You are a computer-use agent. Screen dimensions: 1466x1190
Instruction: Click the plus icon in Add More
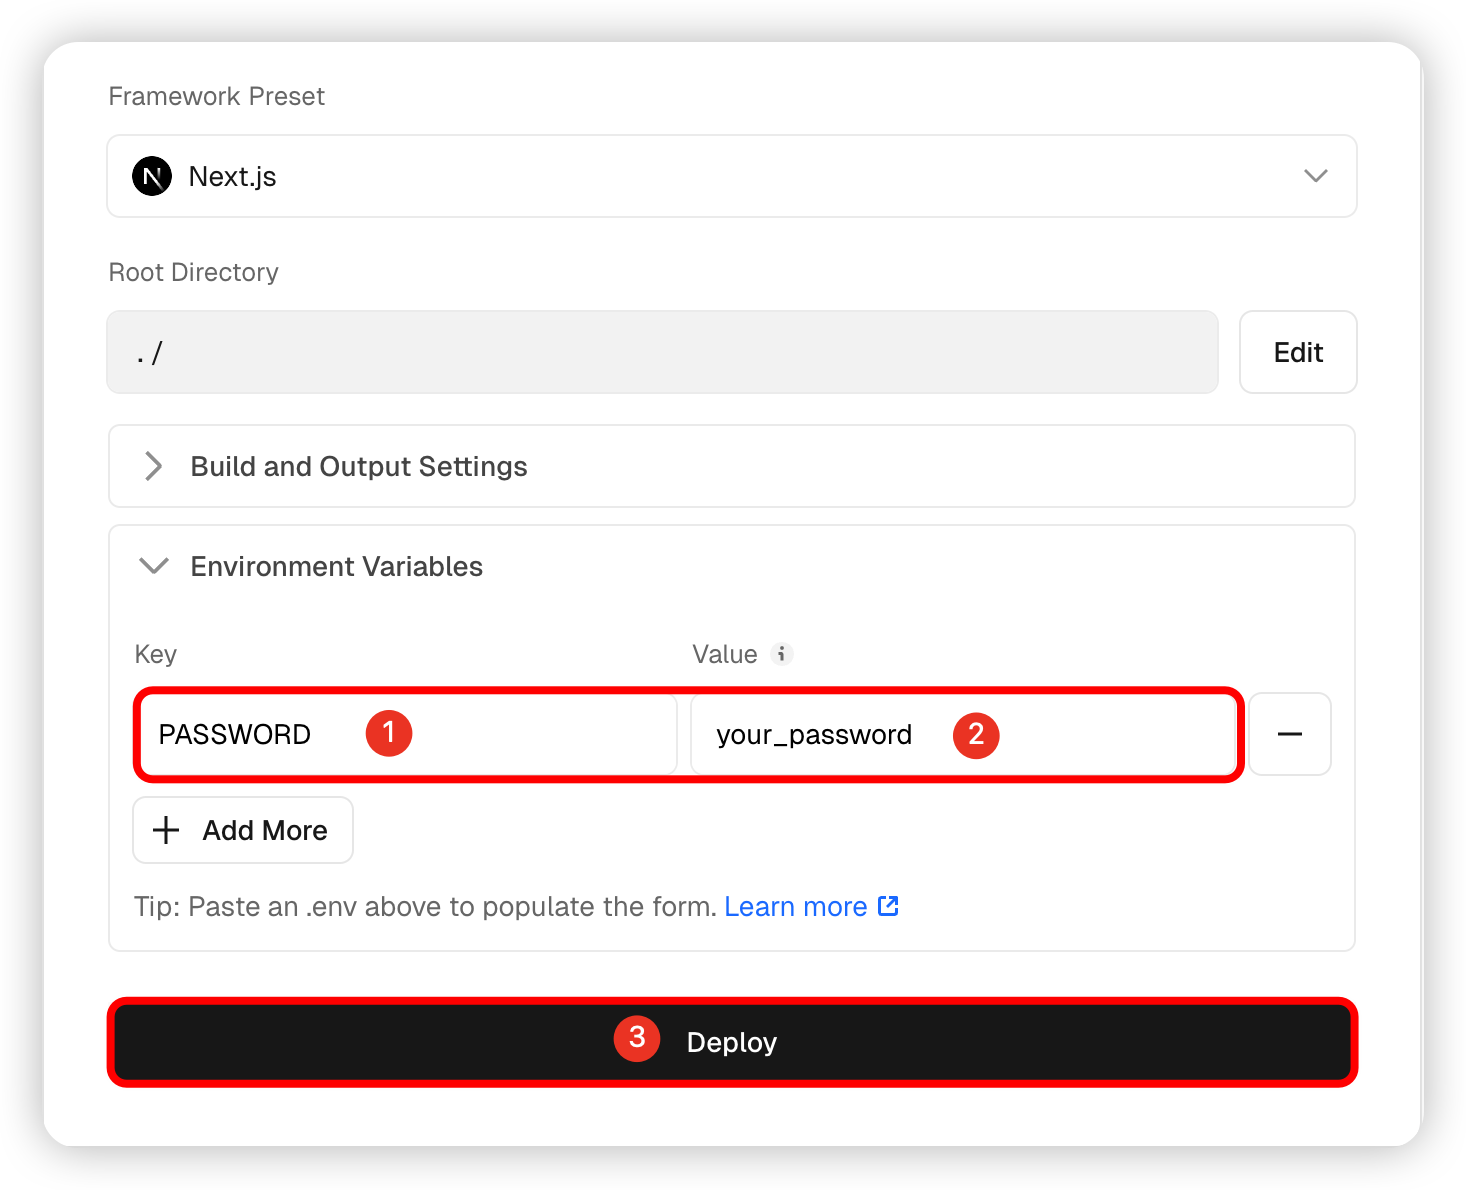[x=166, y=830]
